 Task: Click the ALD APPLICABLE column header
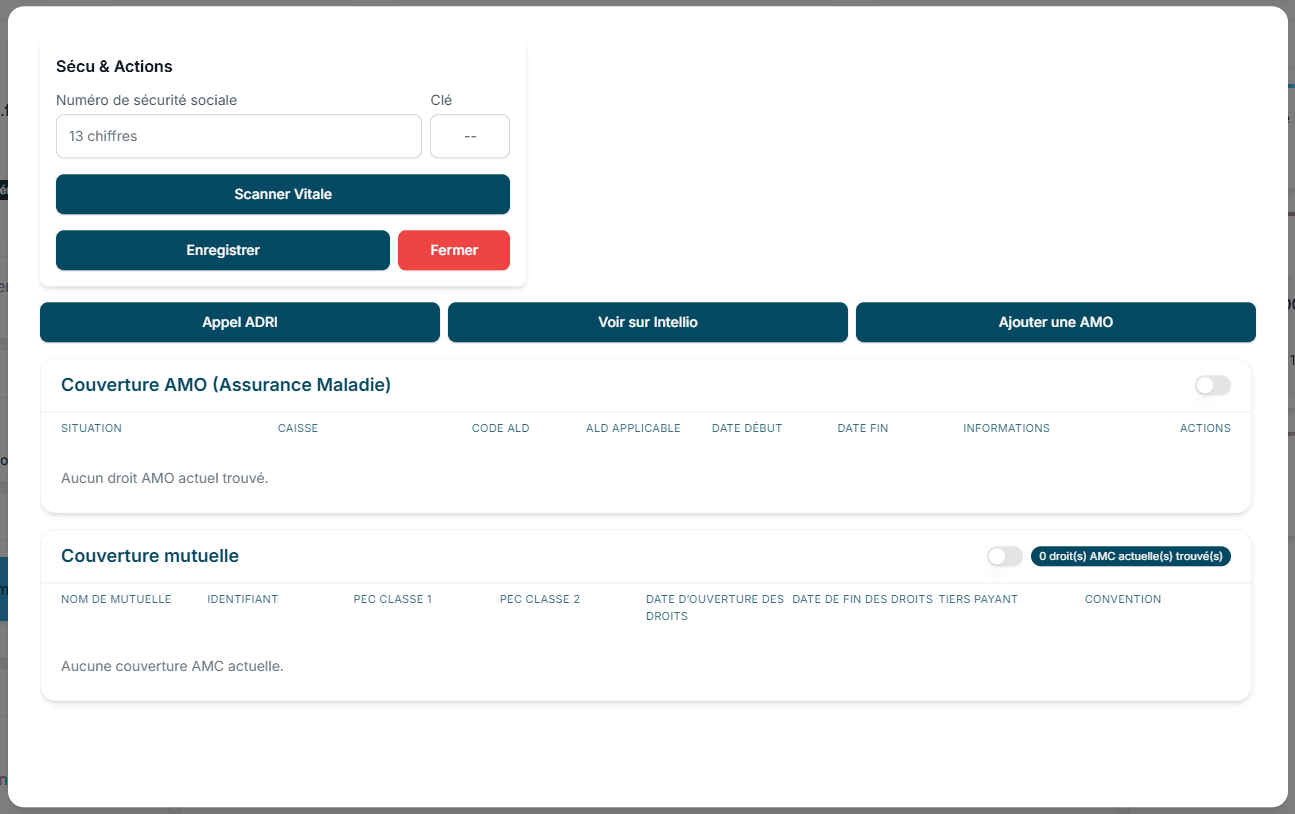(x=633, y=428)
